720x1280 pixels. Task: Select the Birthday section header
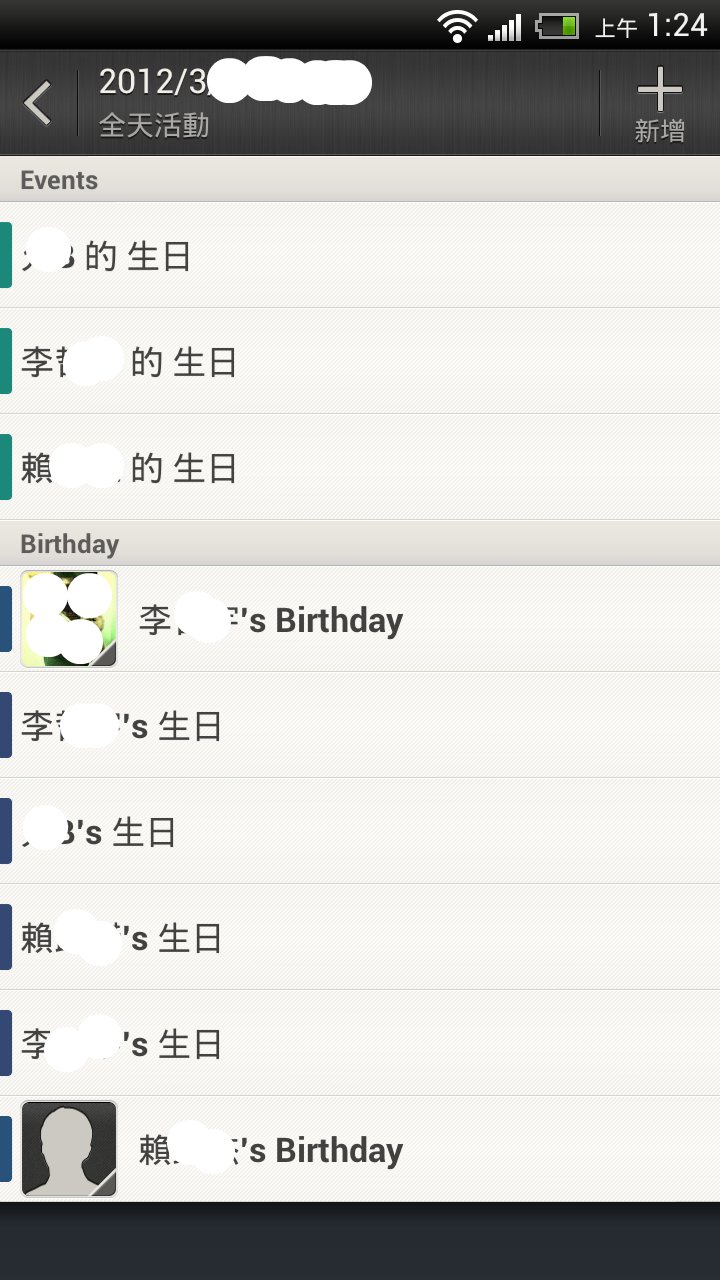click(70, 544)
